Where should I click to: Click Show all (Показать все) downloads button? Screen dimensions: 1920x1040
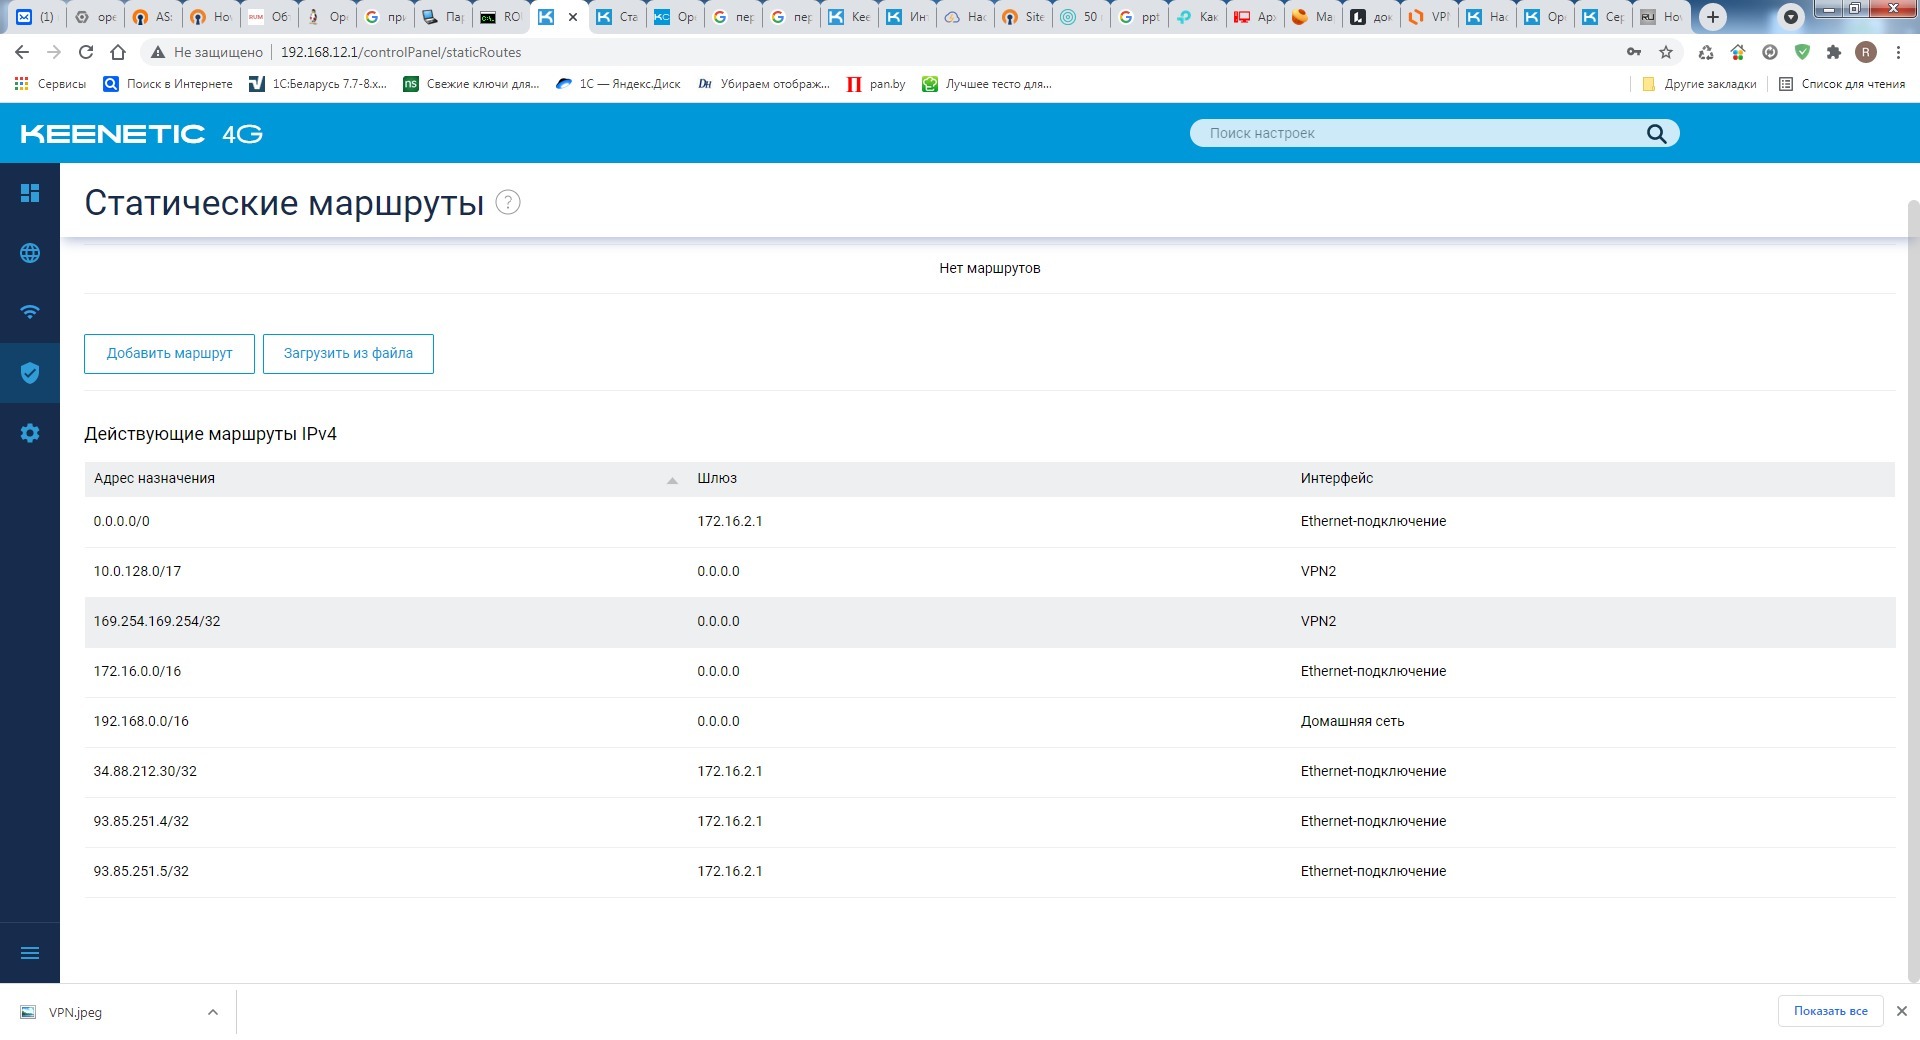click(1830, 1011)
